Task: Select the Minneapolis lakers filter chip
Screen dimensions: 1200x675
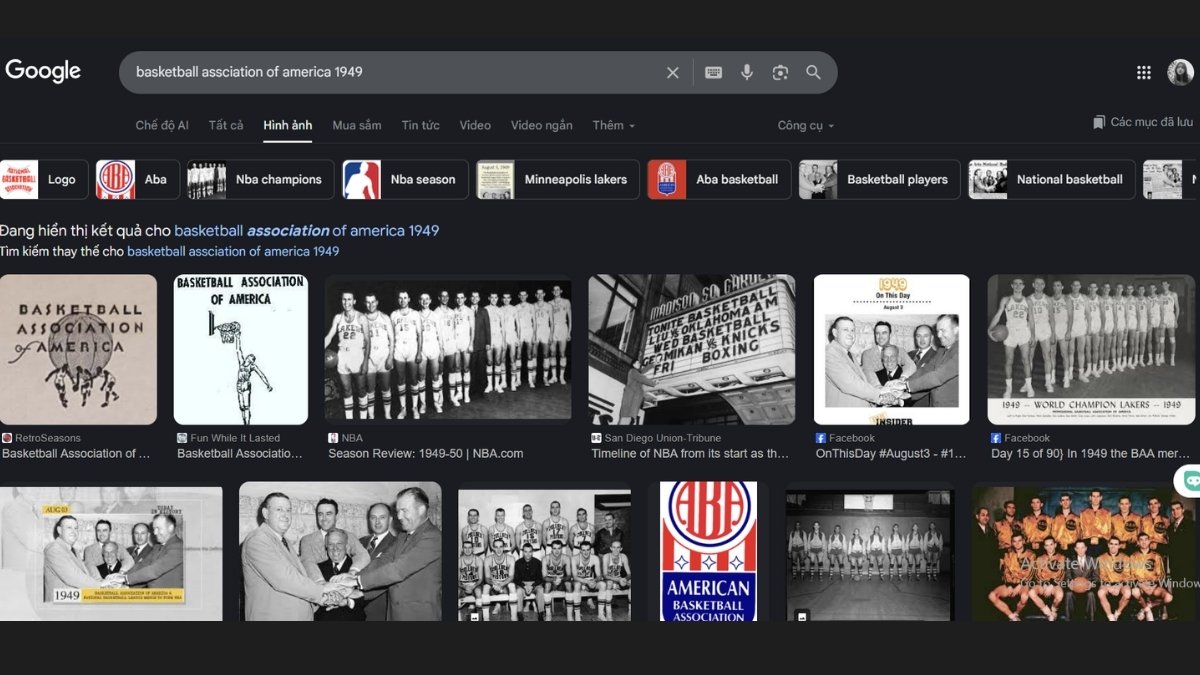Action: point(558,180)
